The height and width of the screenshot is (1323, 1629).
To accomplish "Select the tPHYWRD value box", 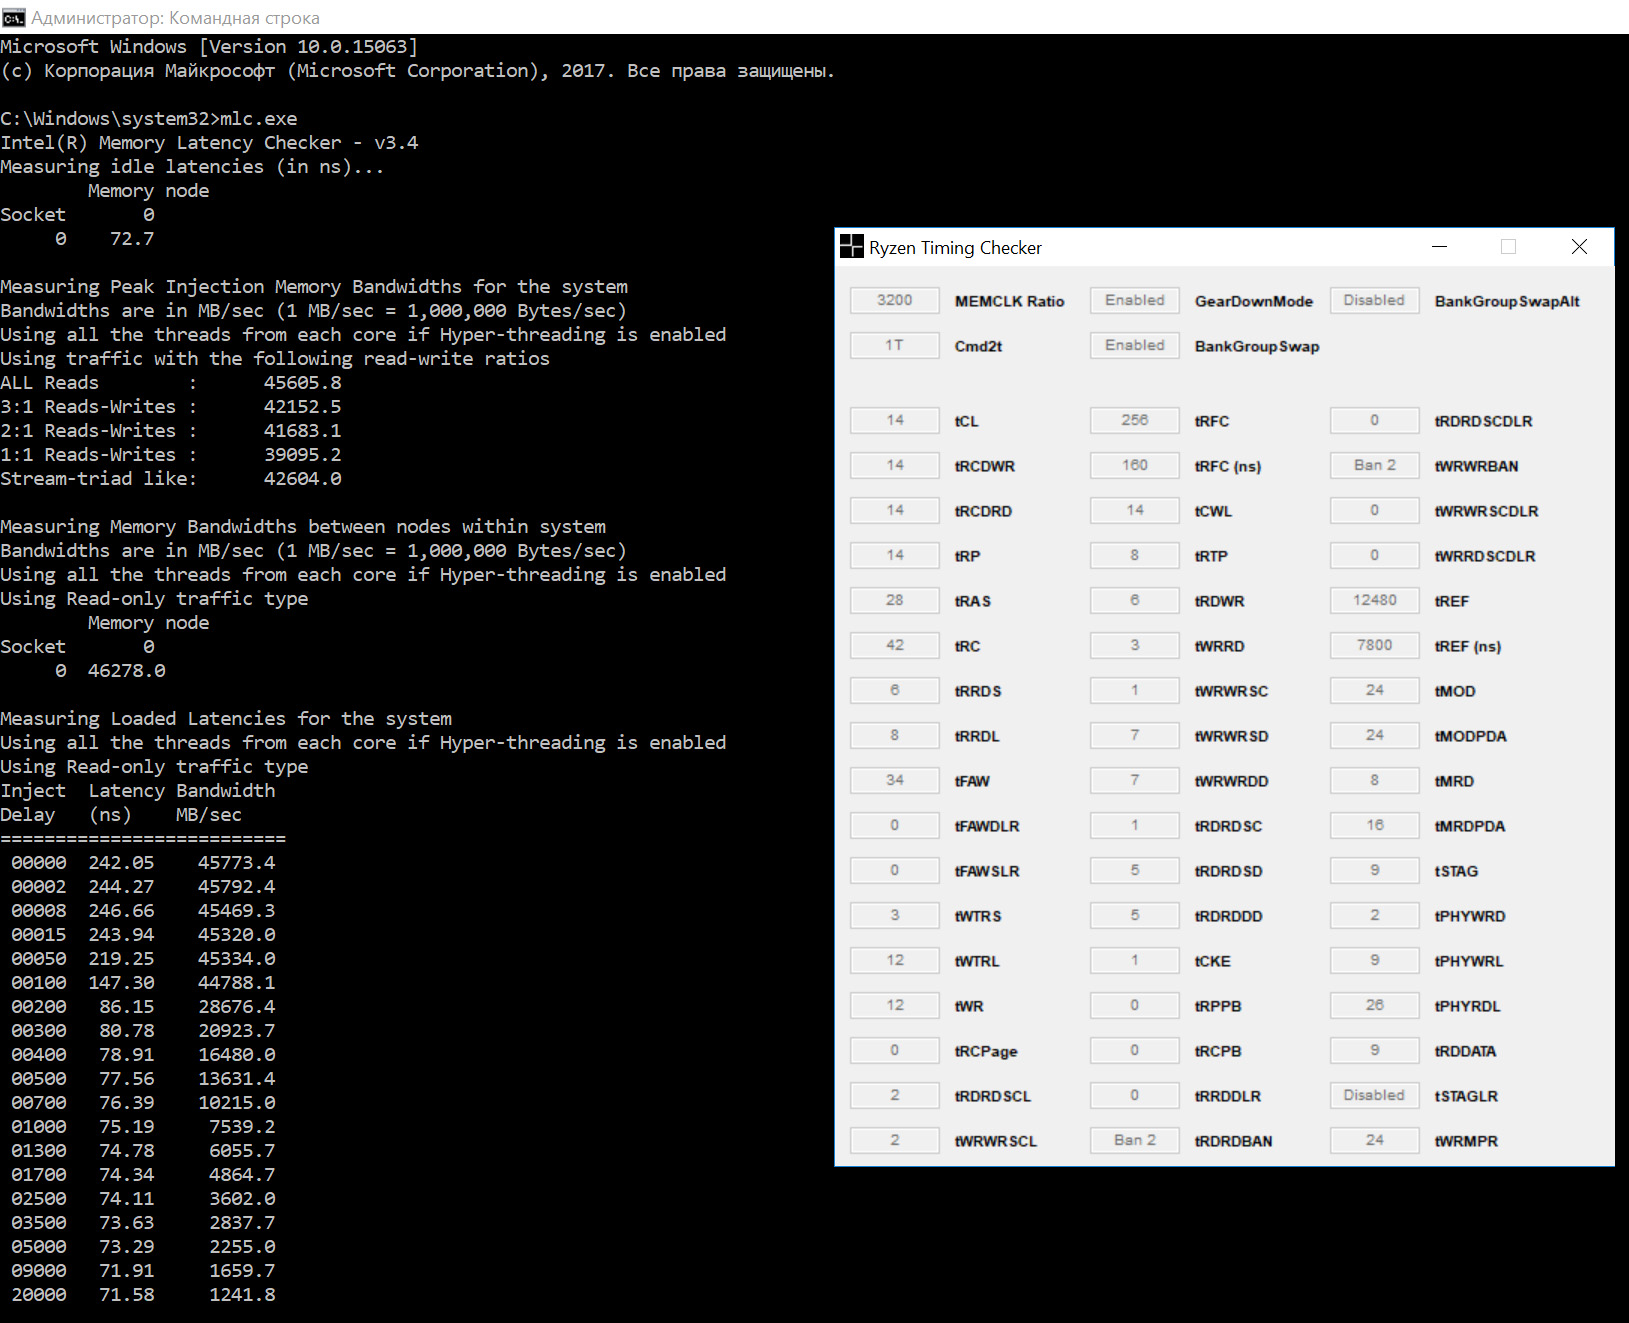I will (x=1374, y=915).
